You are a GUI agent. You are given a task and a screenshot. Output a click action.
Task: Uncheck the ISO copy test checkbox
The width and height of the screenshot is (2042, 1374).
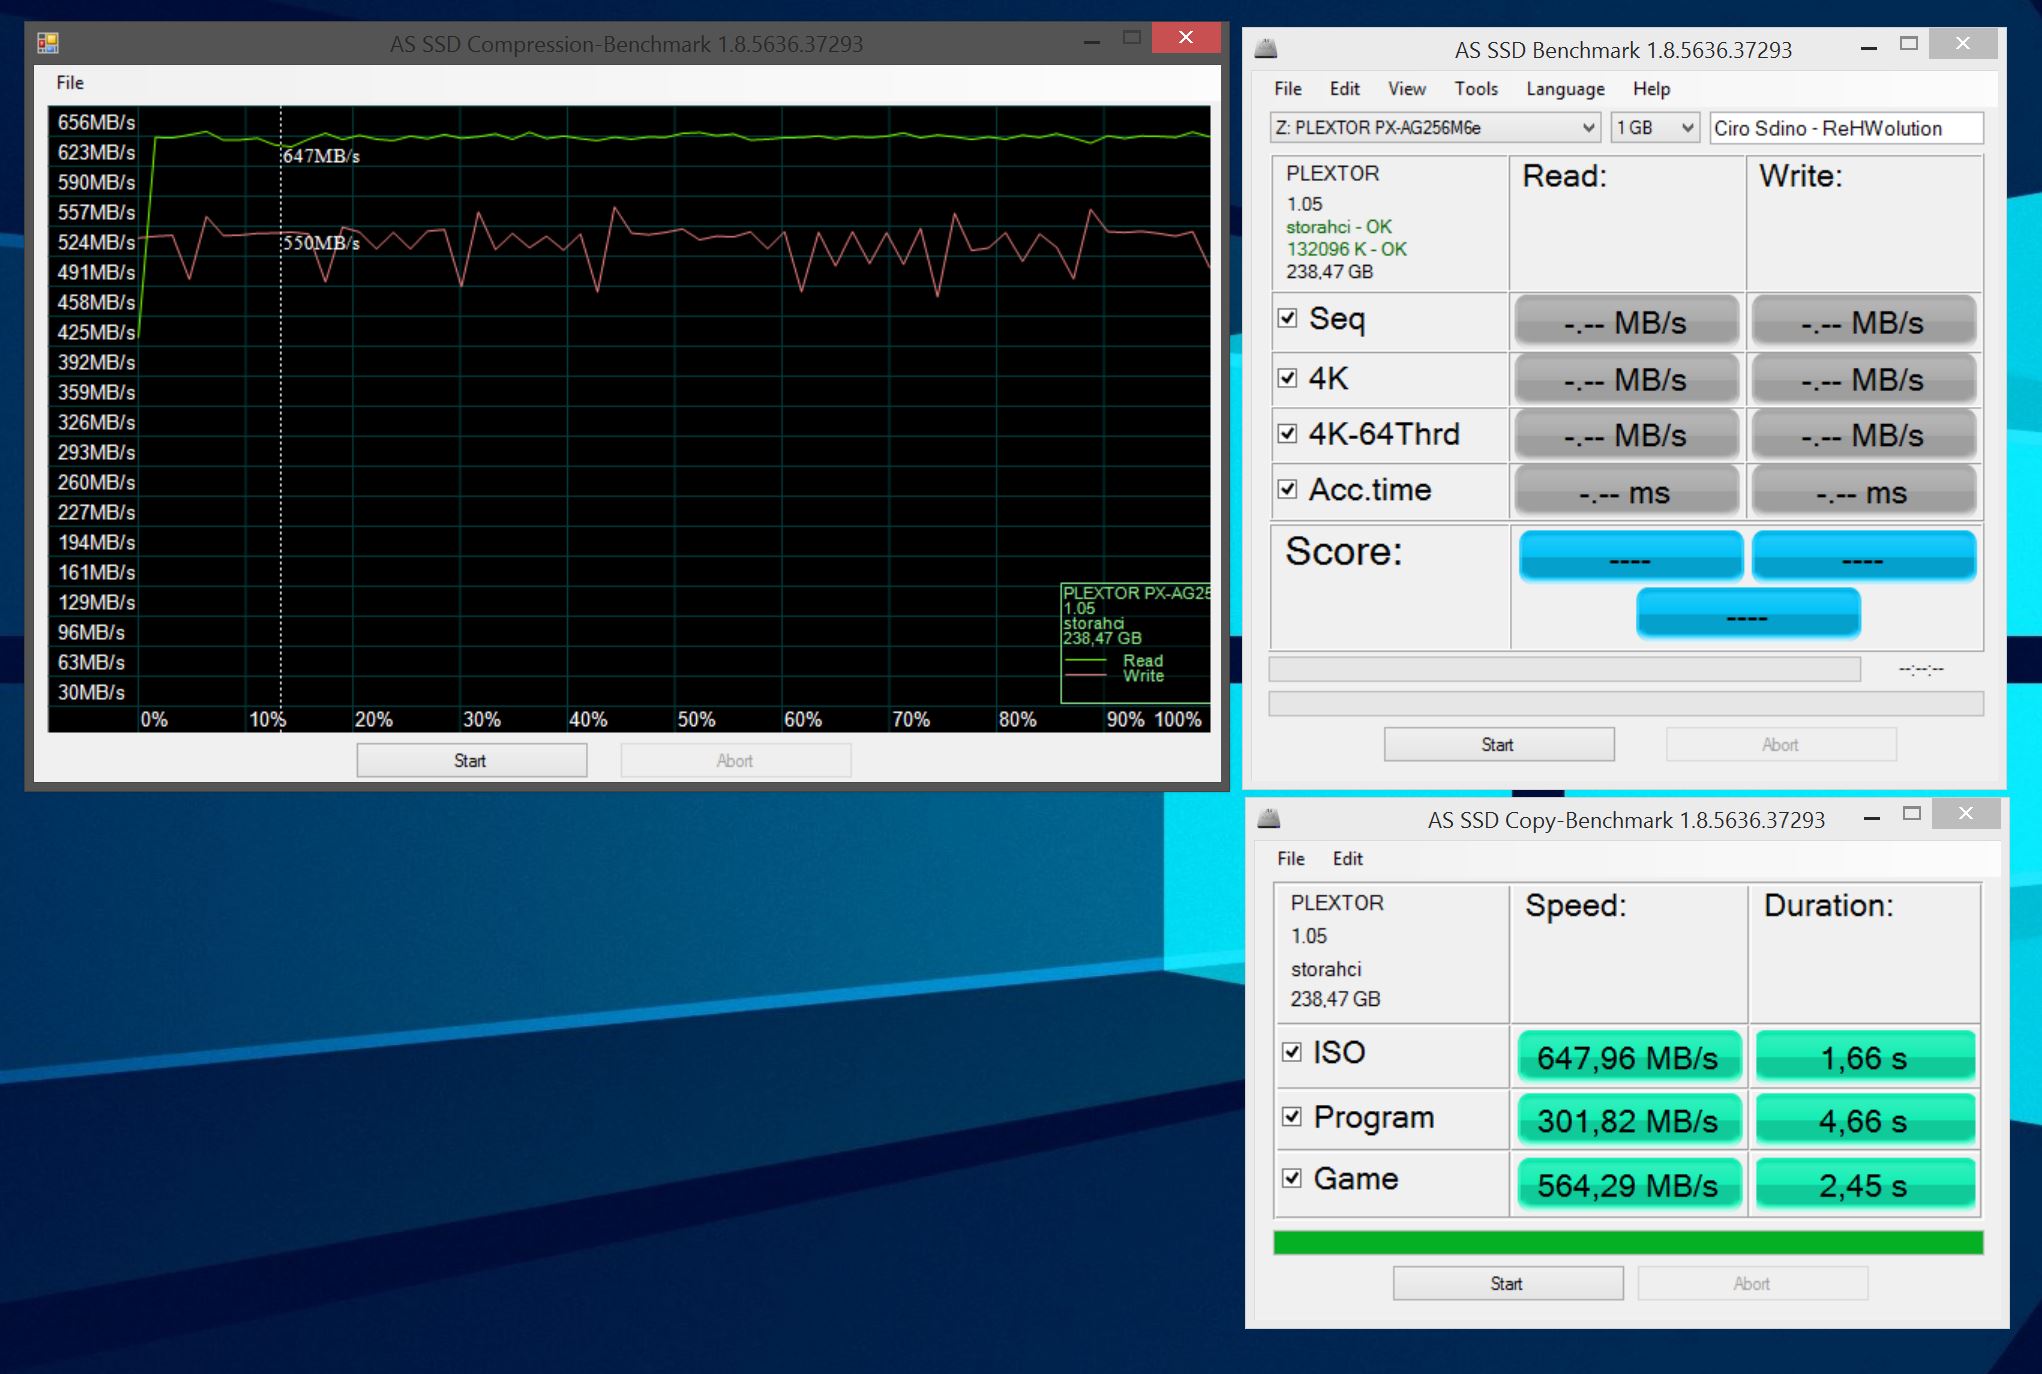(x=1292, y=1052)
